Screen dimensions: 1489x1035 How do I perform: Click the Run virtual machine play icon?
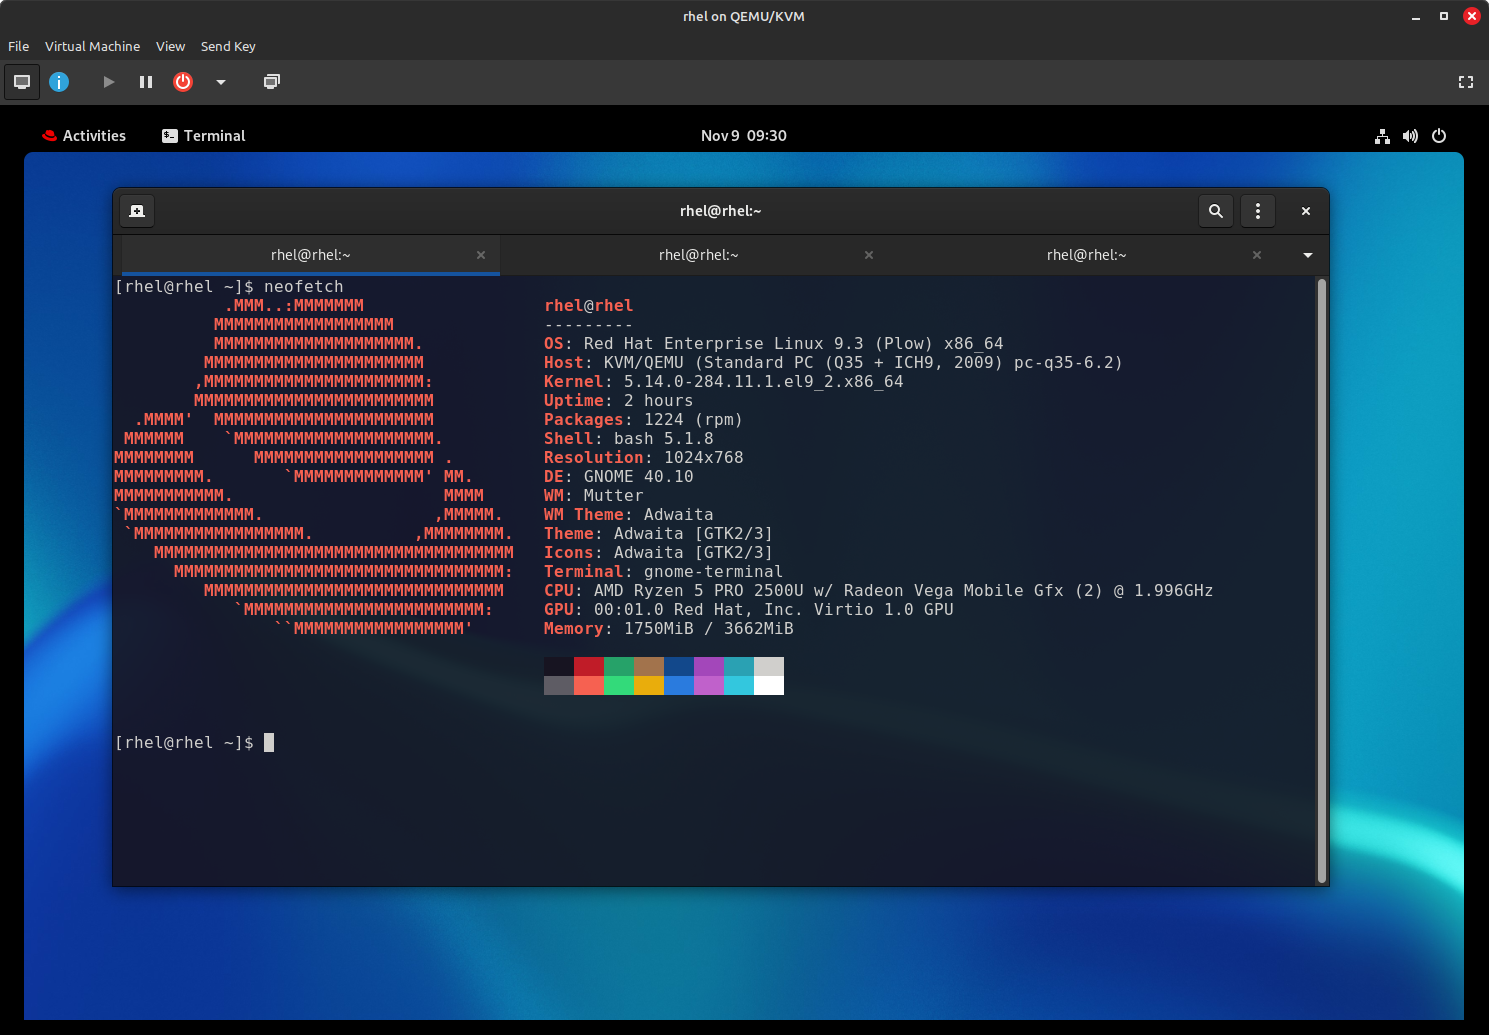[108, 82]
